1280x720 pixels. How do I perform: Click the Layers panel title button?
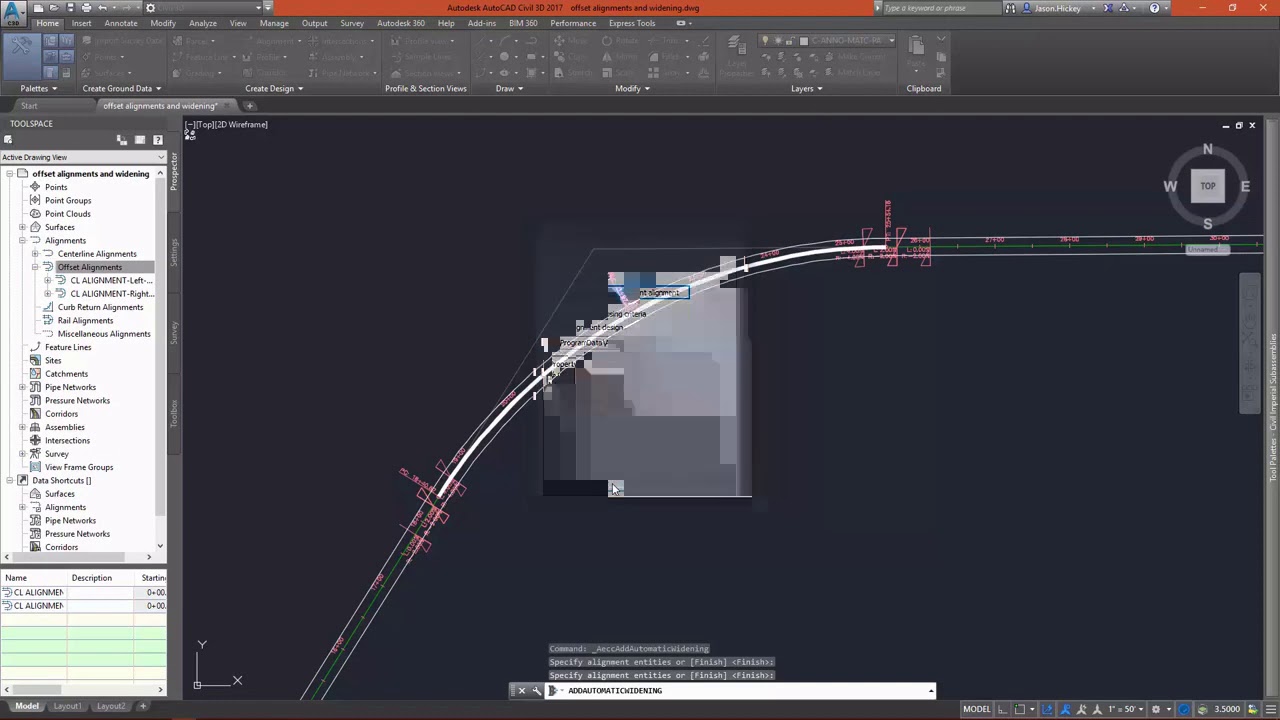click(x=807, y=88)
